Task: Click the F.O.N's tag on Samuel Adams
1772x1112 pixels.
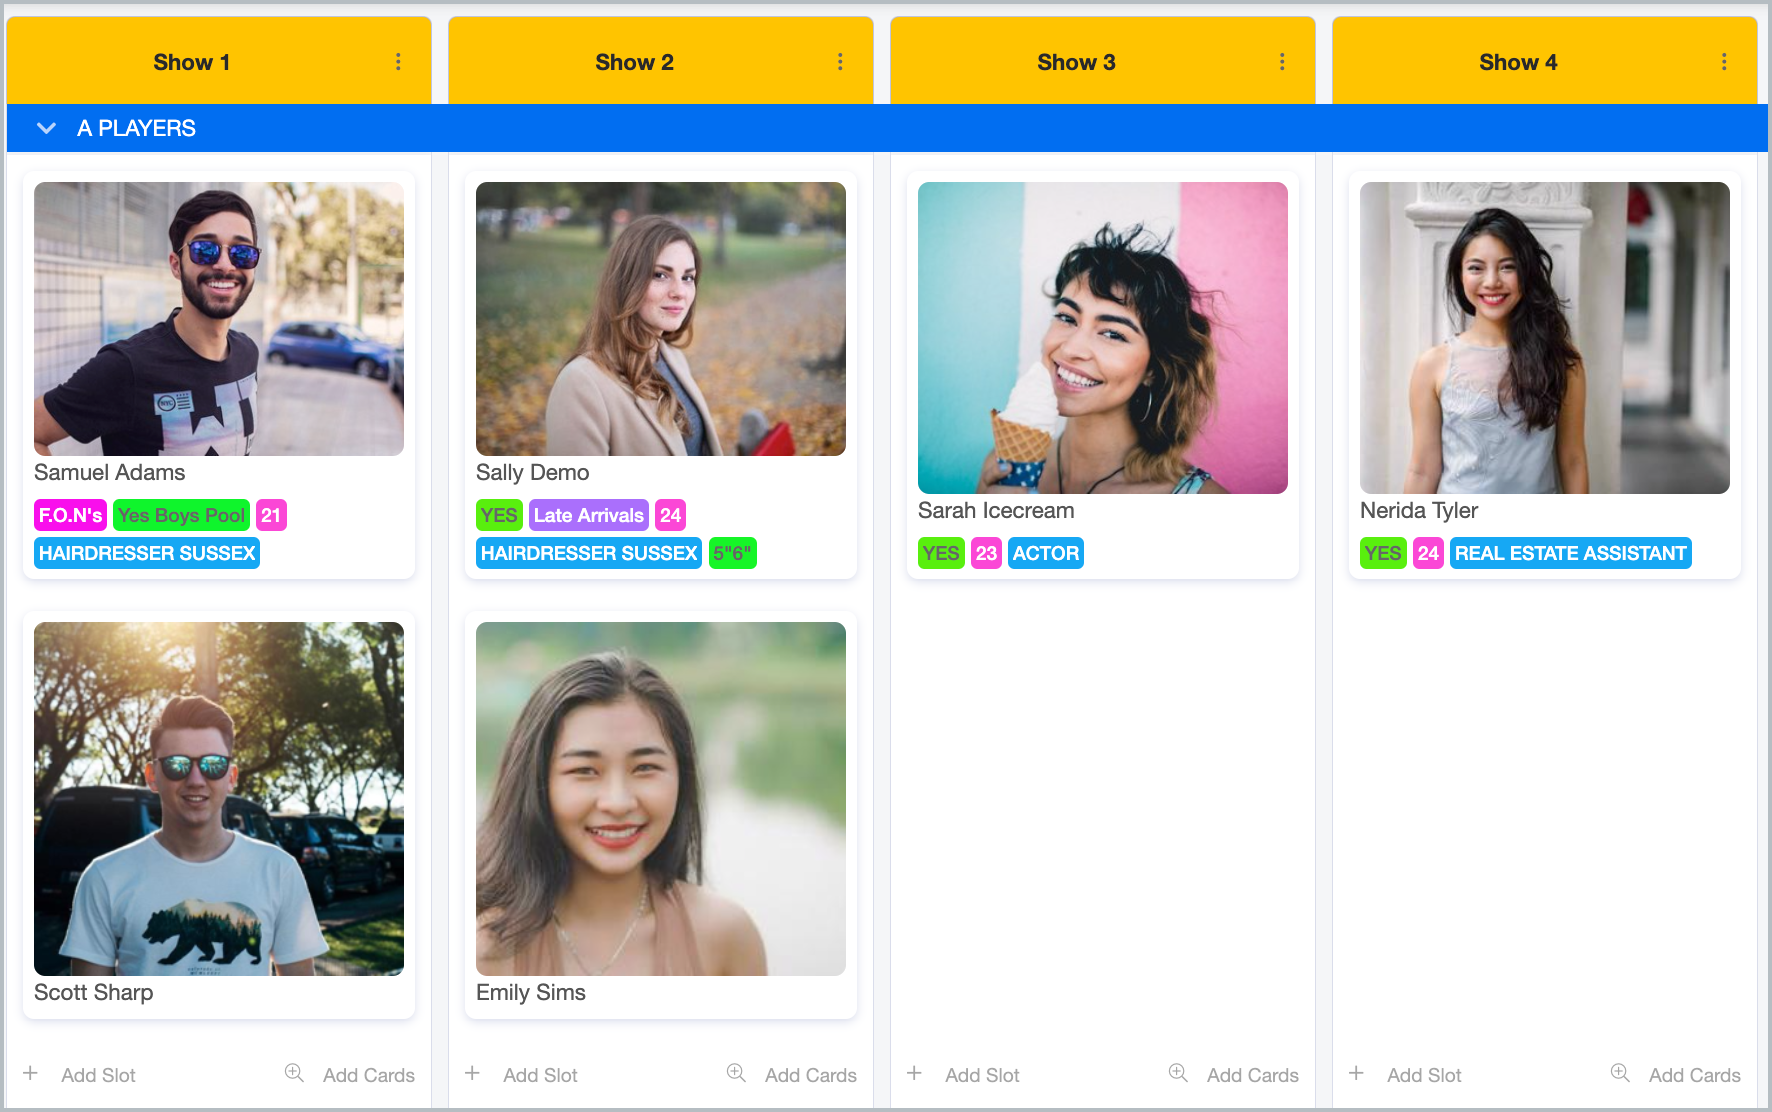Action: coord(71,515)
